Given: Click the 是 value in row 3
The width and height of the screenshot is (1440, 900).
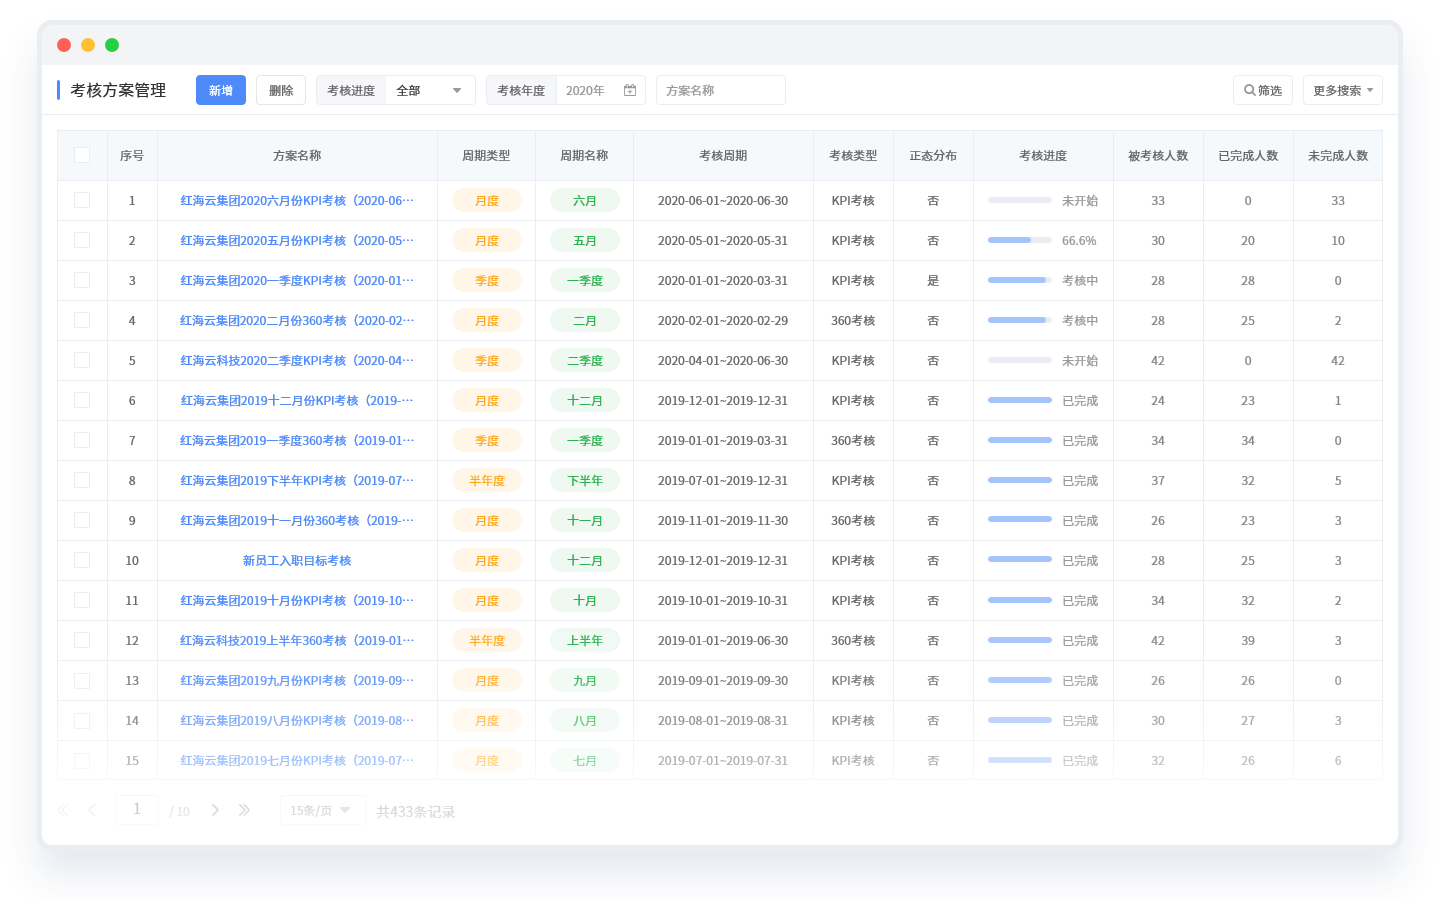Looking at the screenshot, I should tap(933, 280).
